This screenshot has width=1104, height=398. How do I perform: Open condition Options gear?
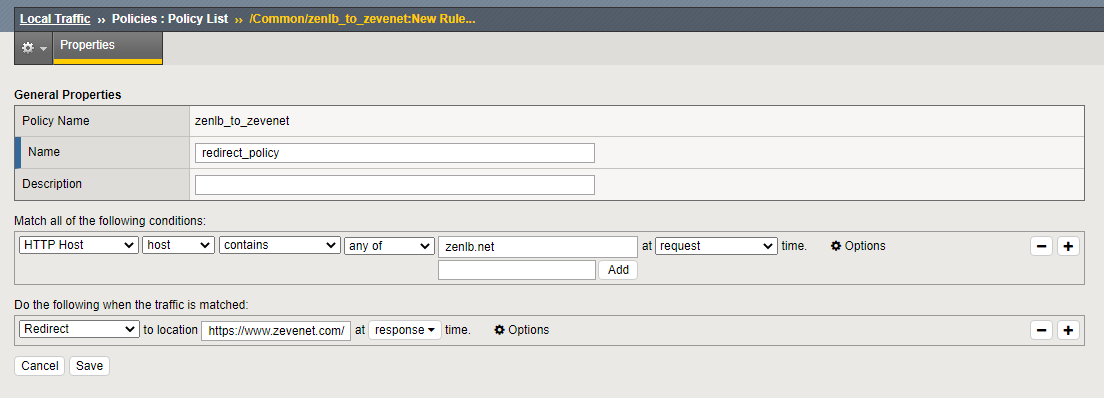coord(858,246)
